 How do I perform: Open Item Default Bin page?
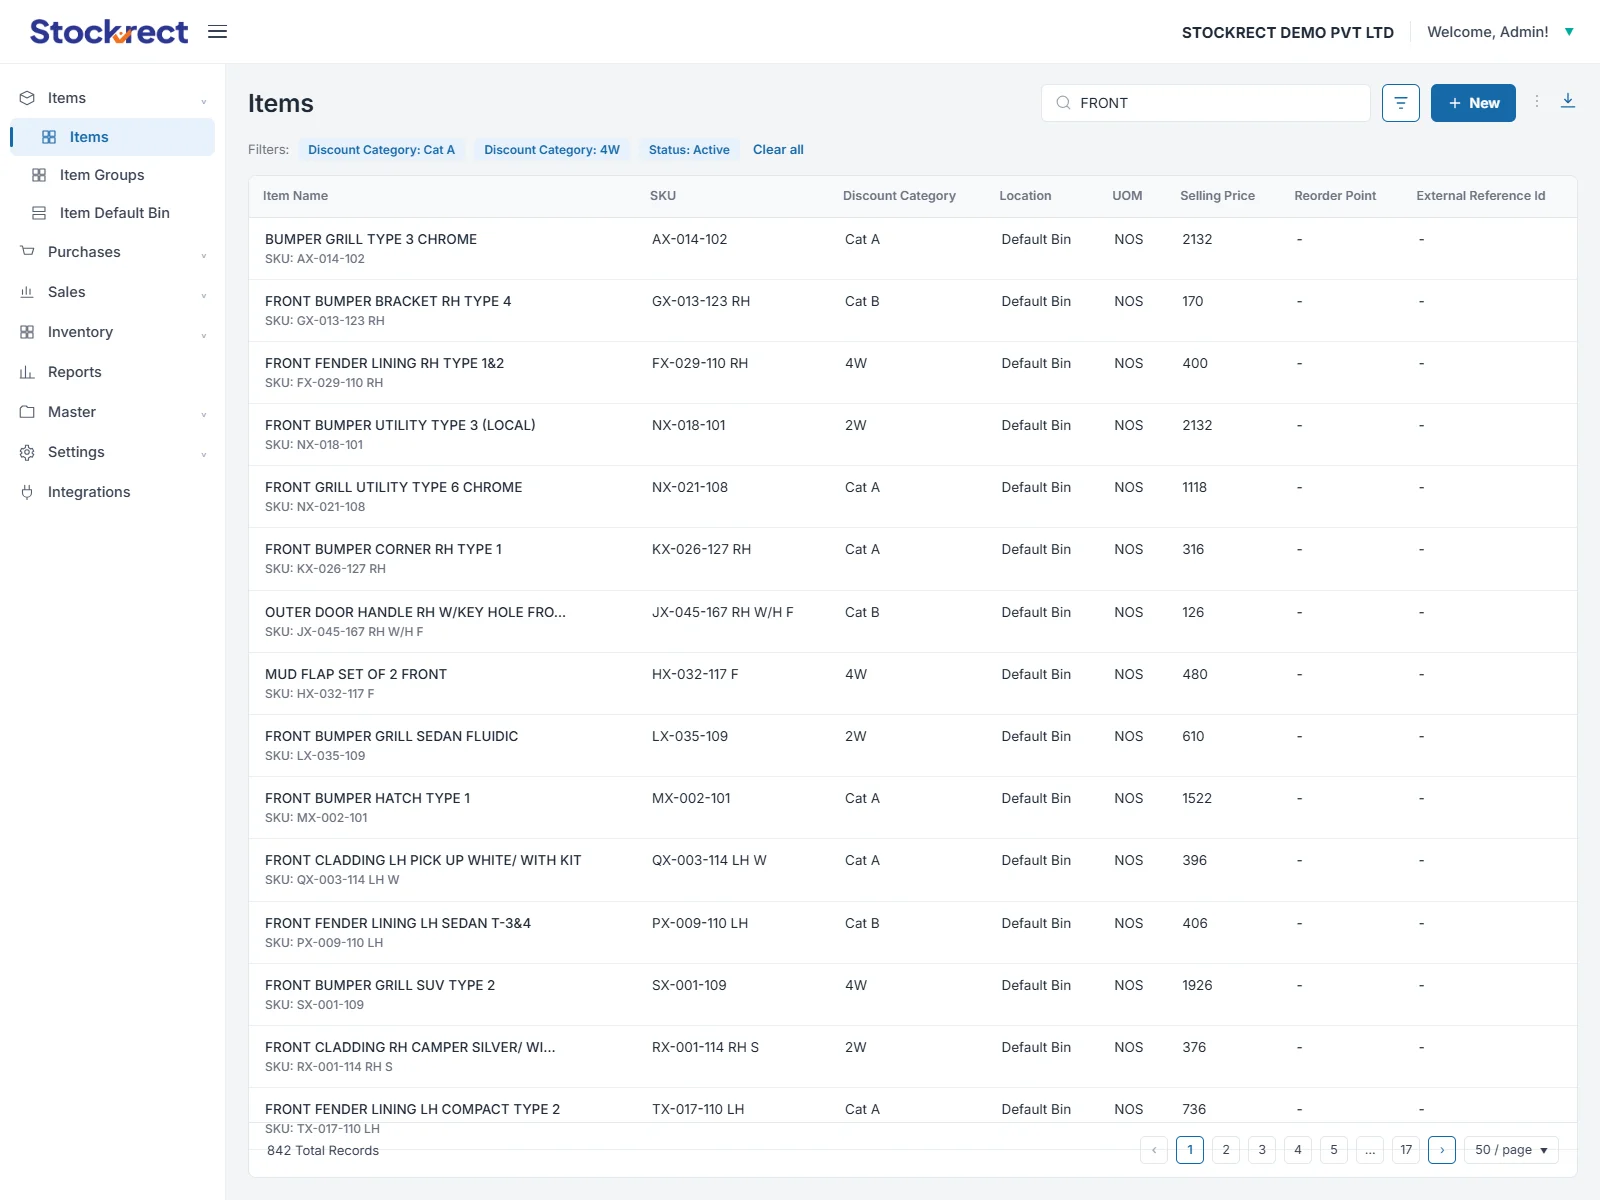pyautogui.click(x=113, y=213)
